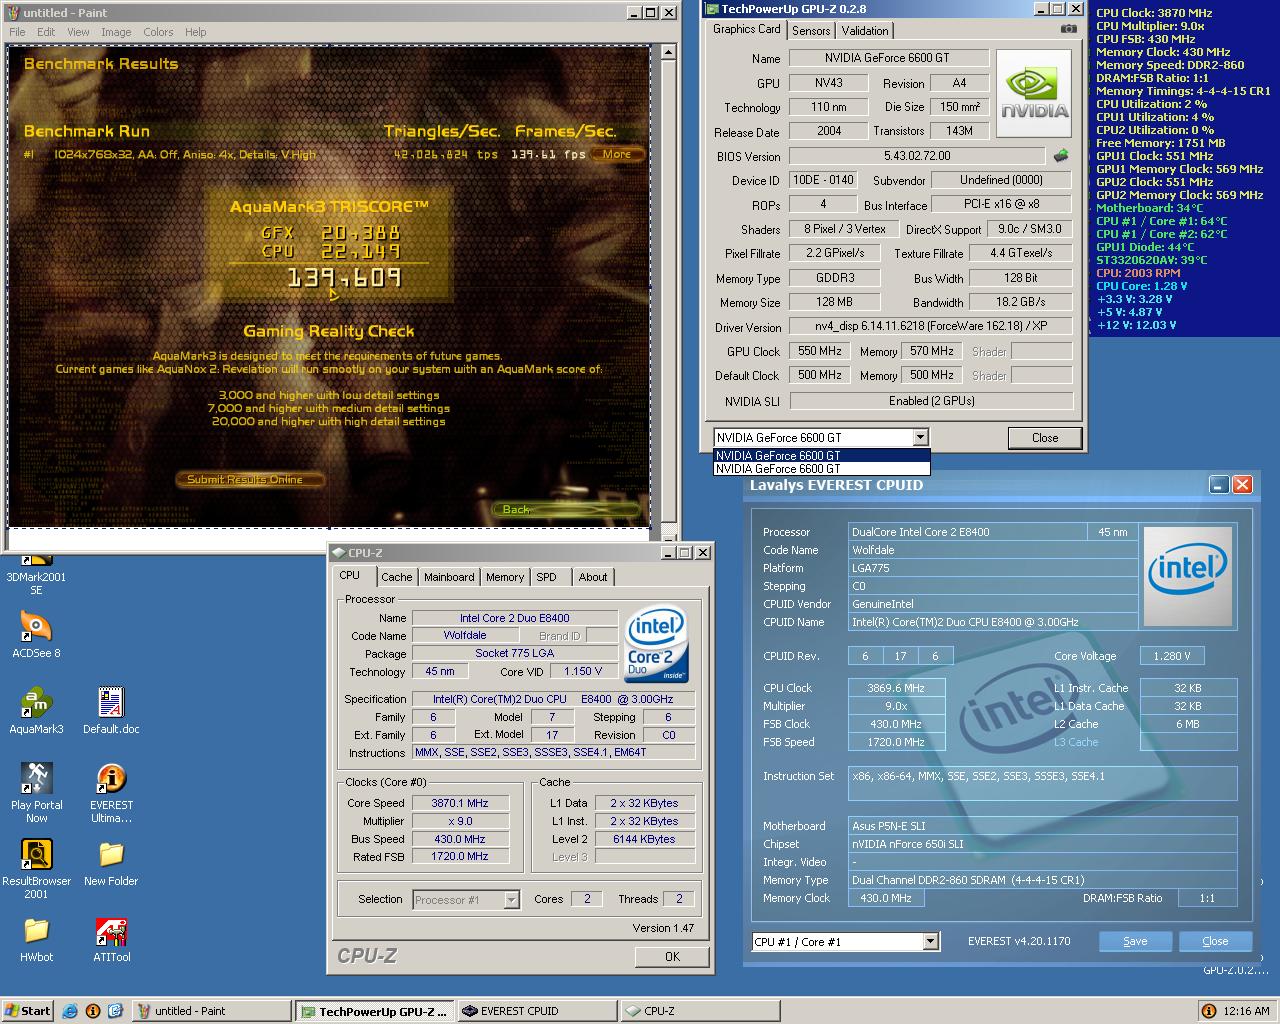Click the EVEREST tray icon near clock

(x=1208, y=1011)
